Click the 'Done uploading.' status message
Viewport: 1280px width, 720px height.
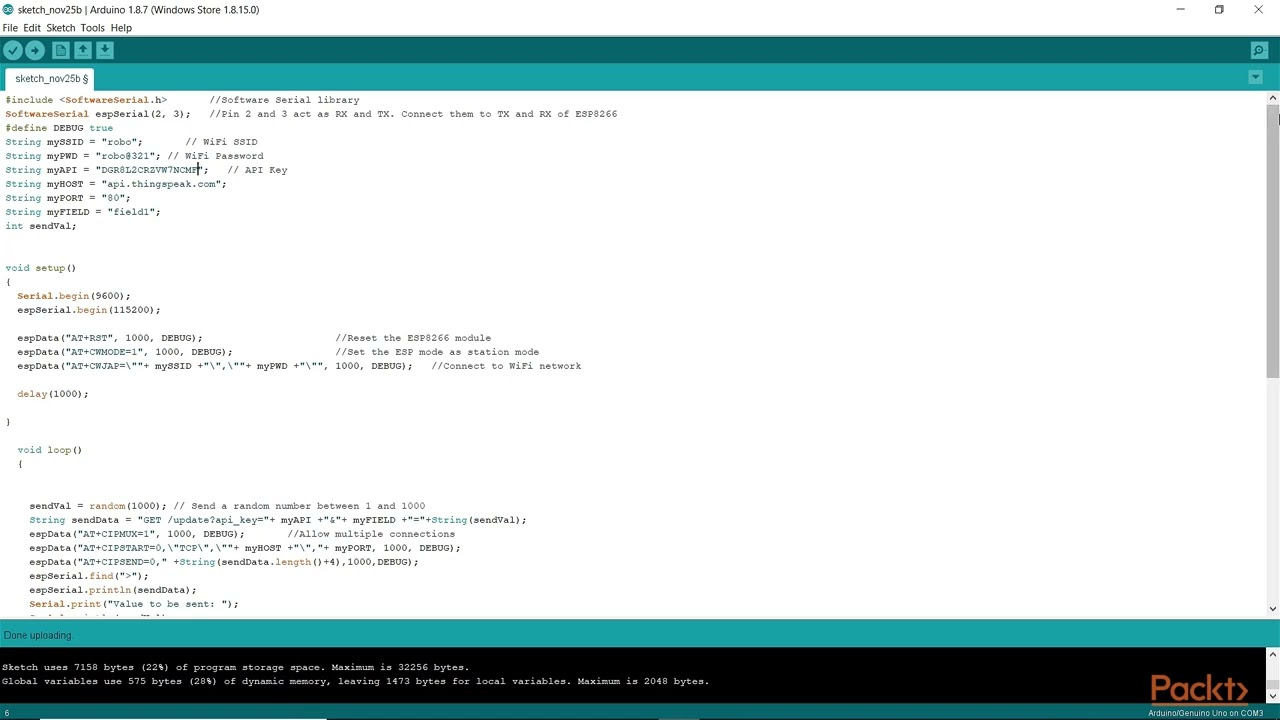(x=38, y=636)
